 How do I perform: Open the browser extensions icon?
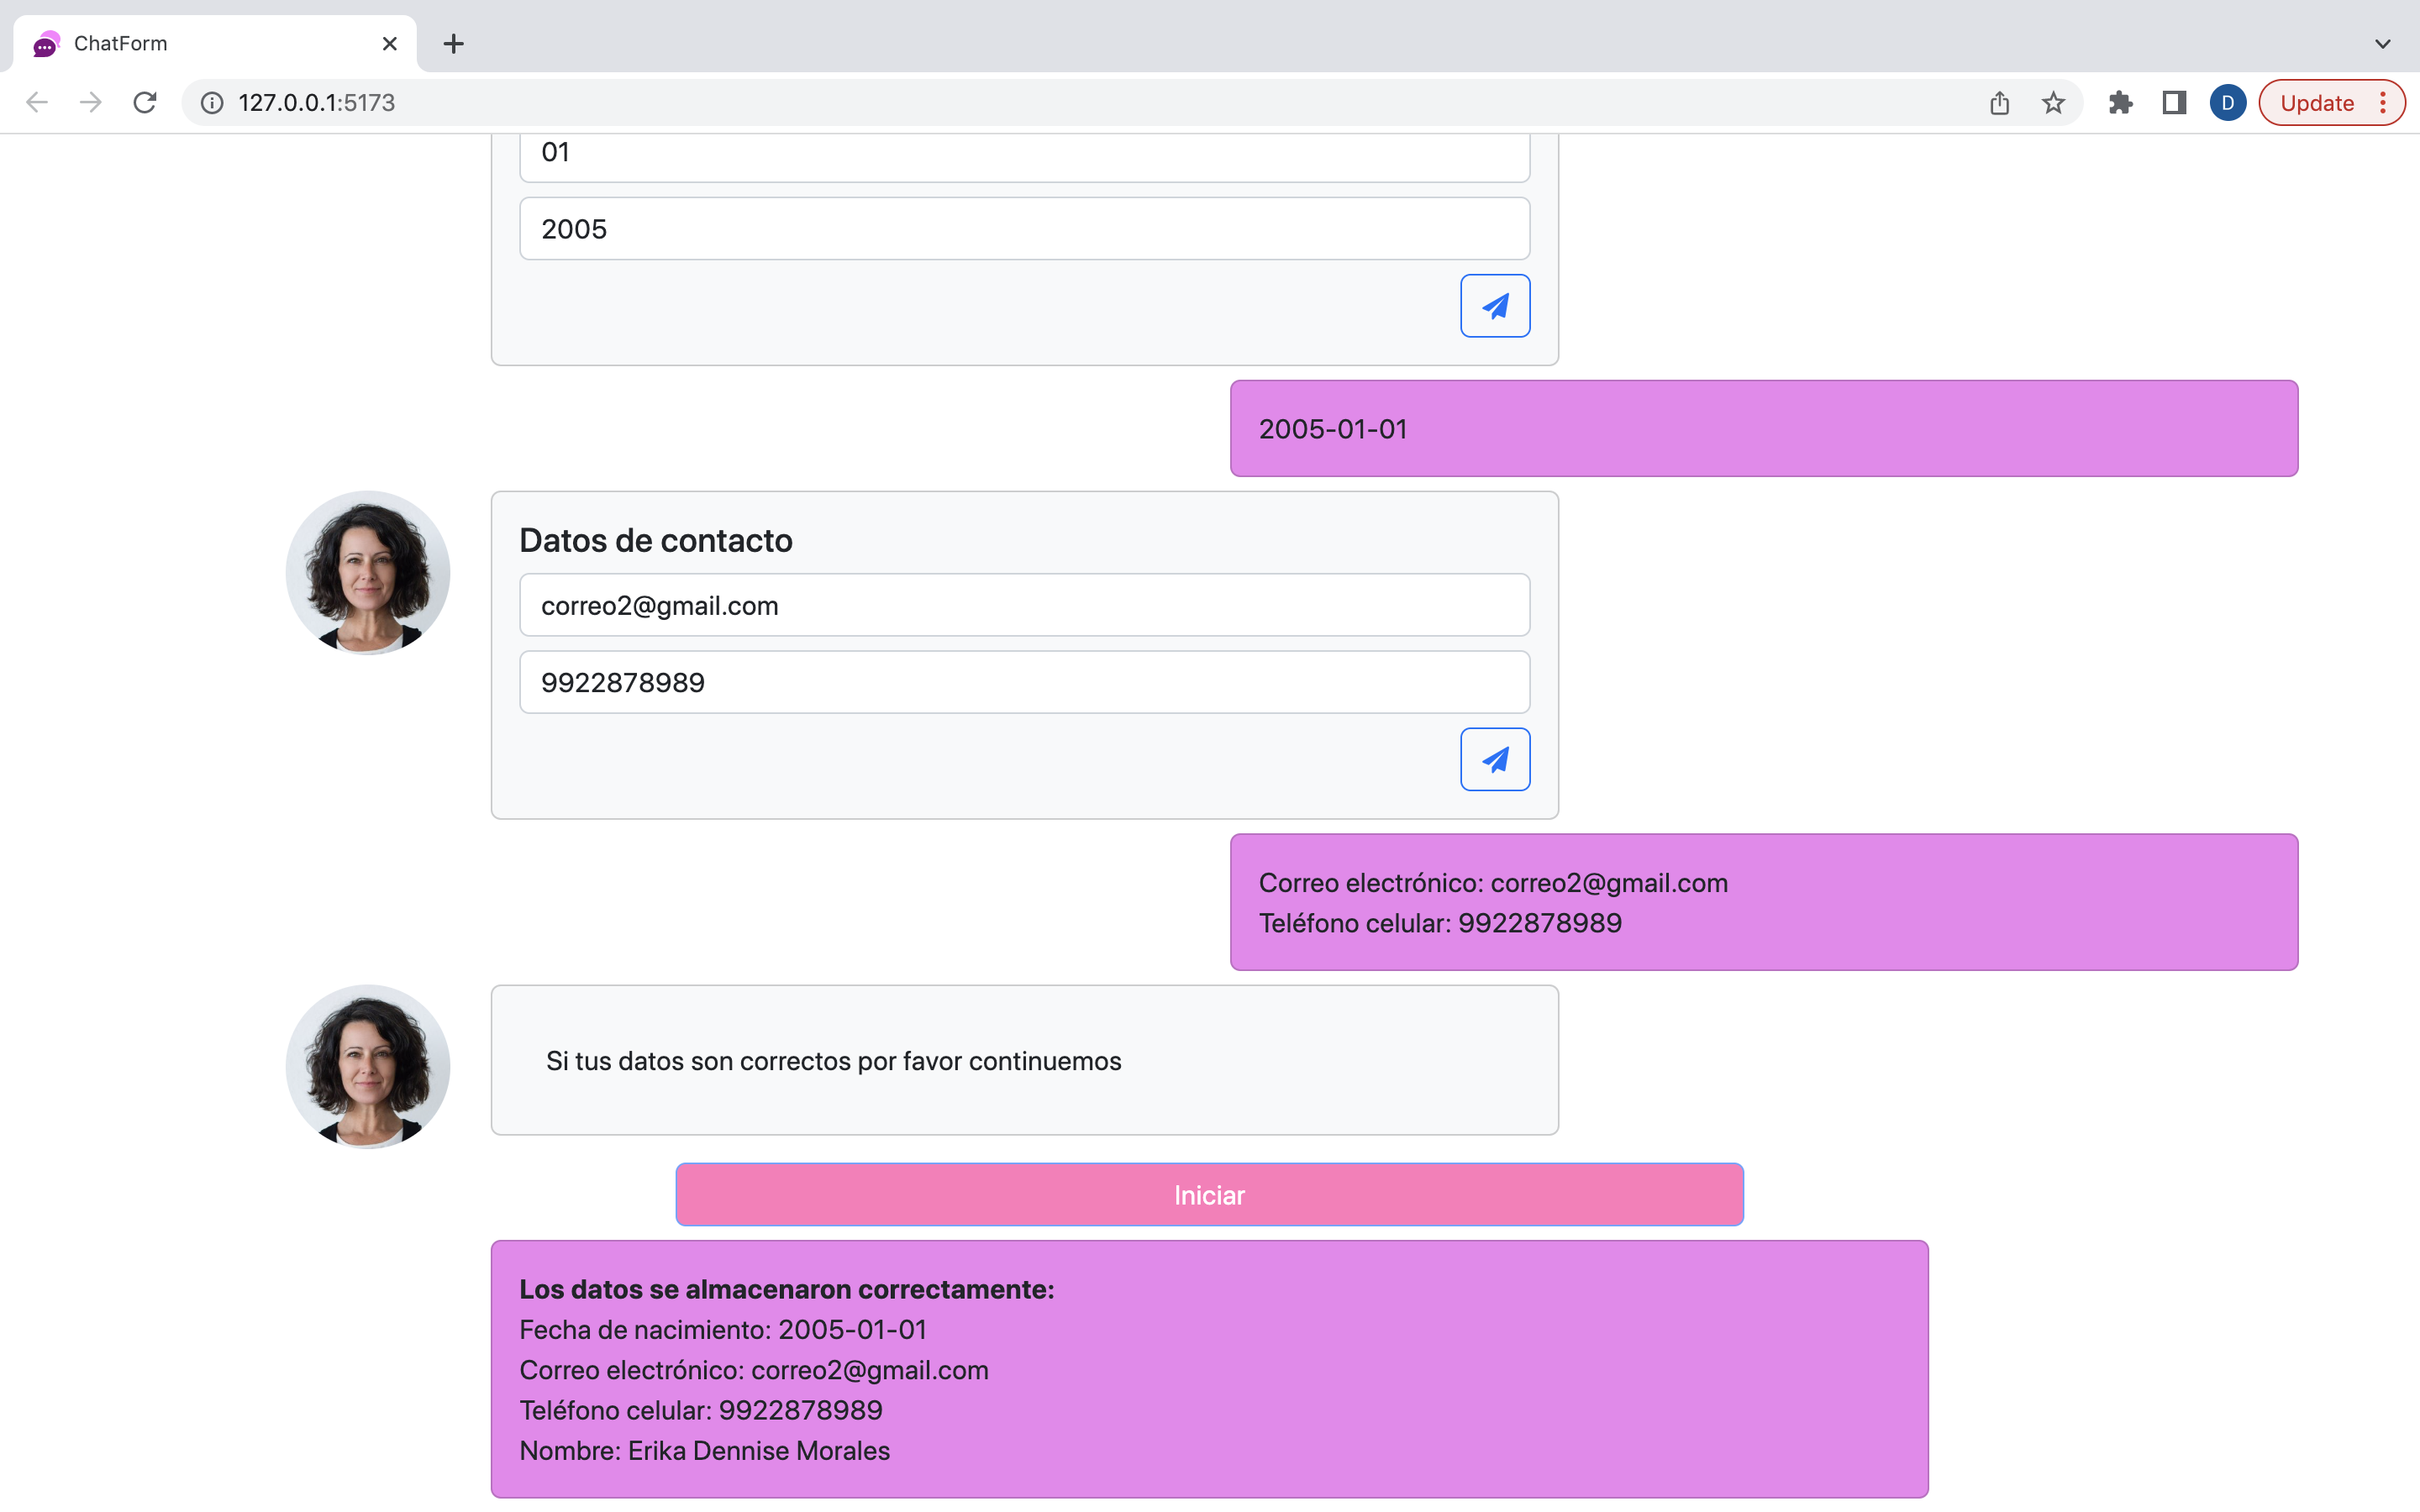(x=2121, y=102)
